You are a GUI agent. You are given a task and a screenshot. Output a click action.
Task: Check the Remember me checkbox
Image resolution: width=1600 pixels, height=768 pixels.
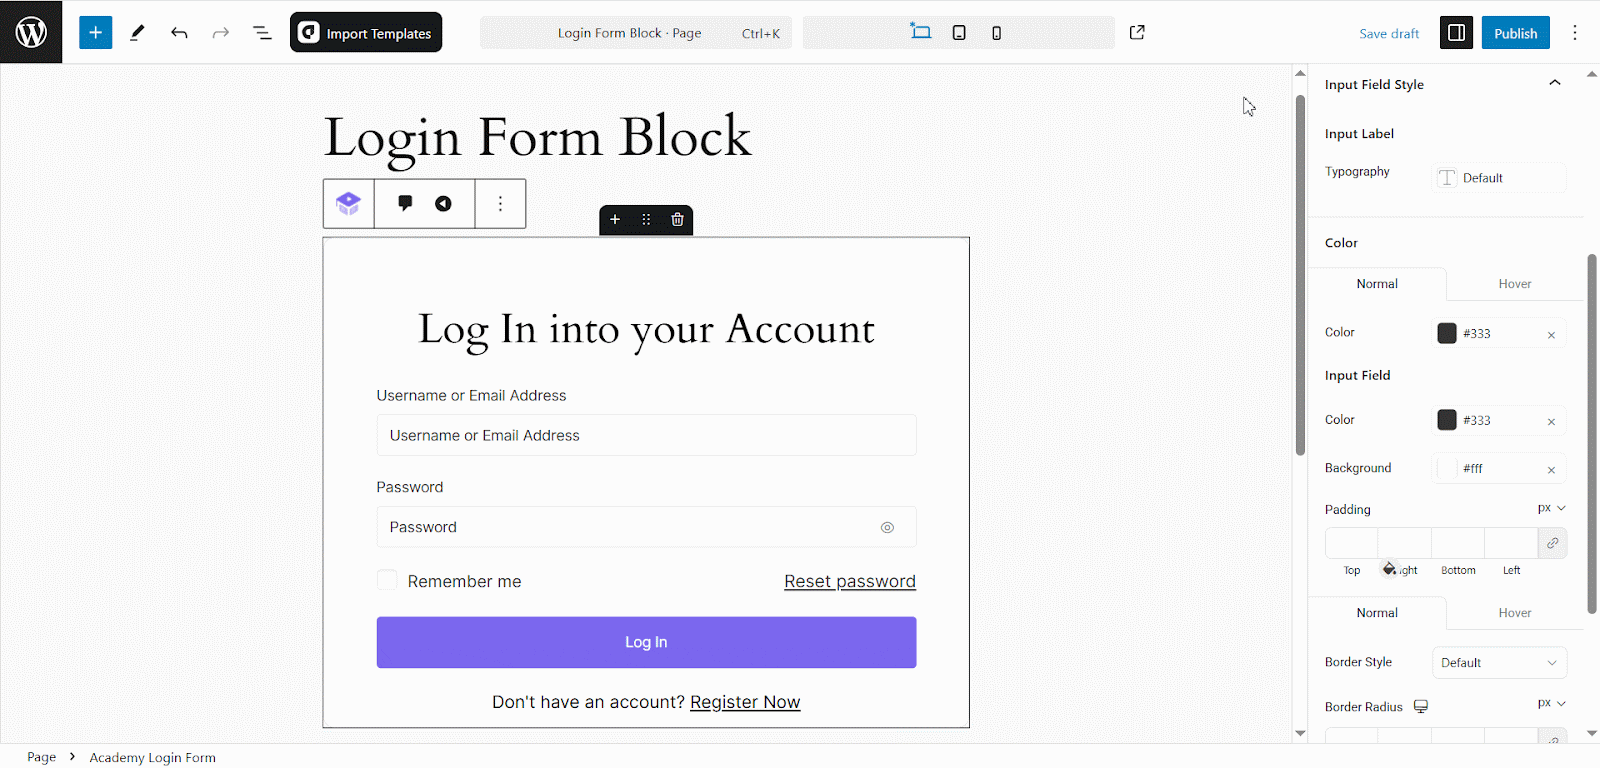[x=386, y=580]
